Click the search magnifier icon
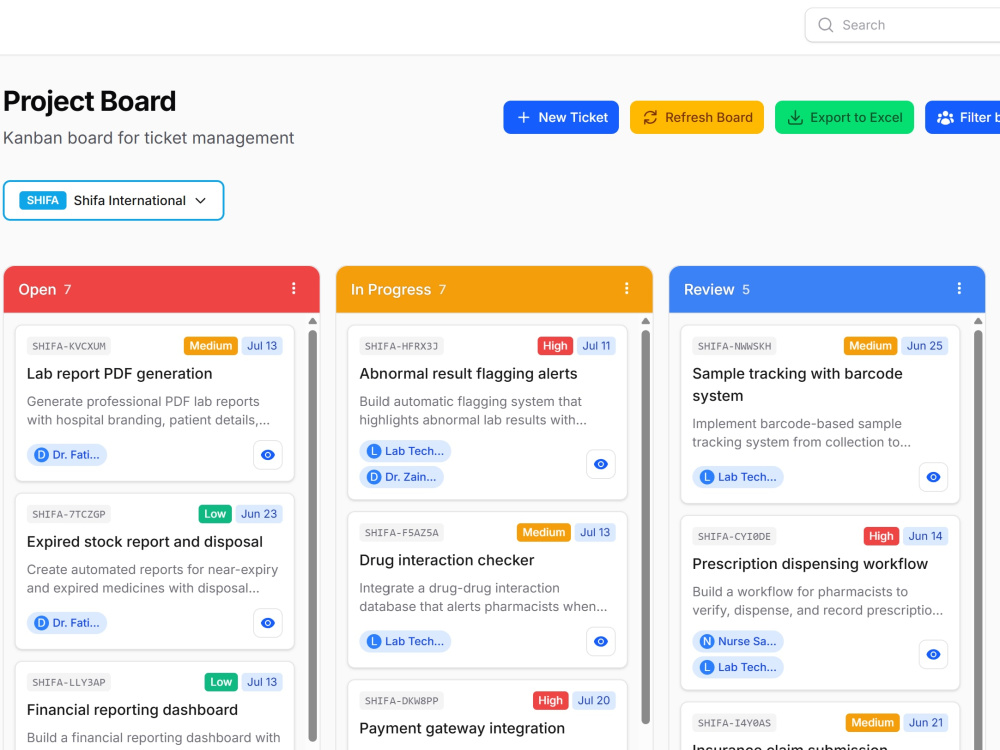Viewport: 1000px width, 750px height. pos(825,25)
